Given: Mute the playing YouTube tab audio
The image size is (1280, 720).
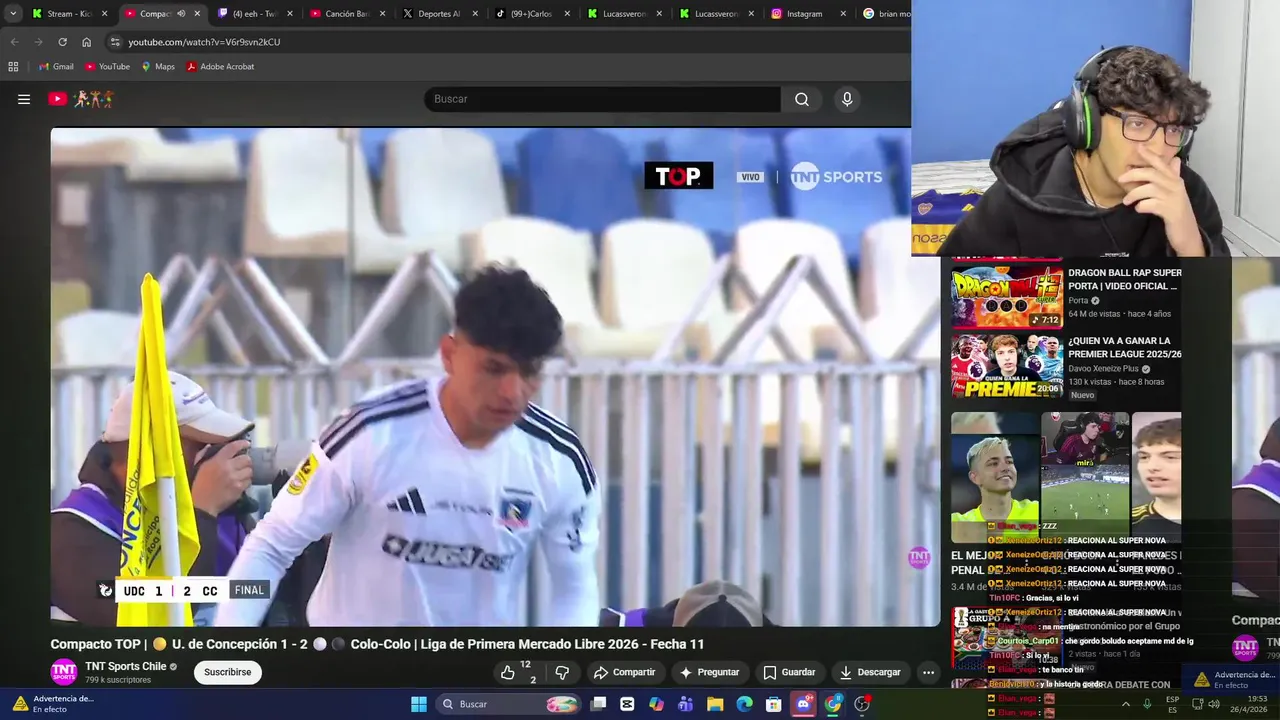Looking at the screenshot, I should [181, 14].
